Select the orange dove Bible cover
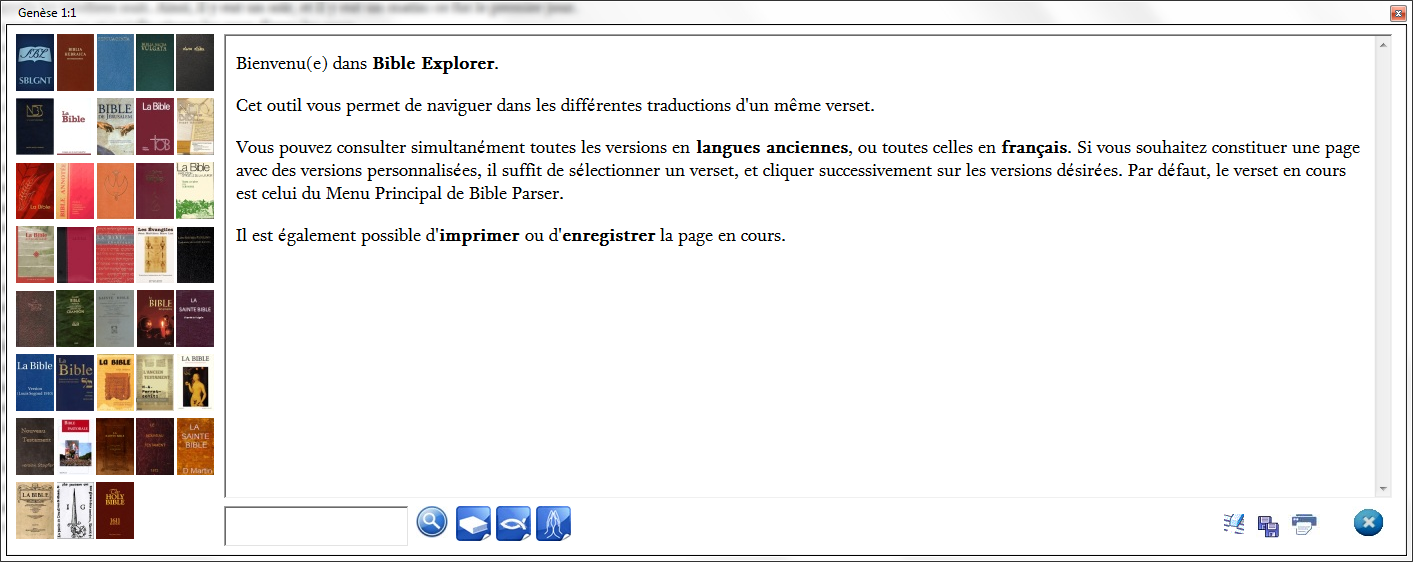The height and width of the screenshot is (562, 1413). click(115, 191)
